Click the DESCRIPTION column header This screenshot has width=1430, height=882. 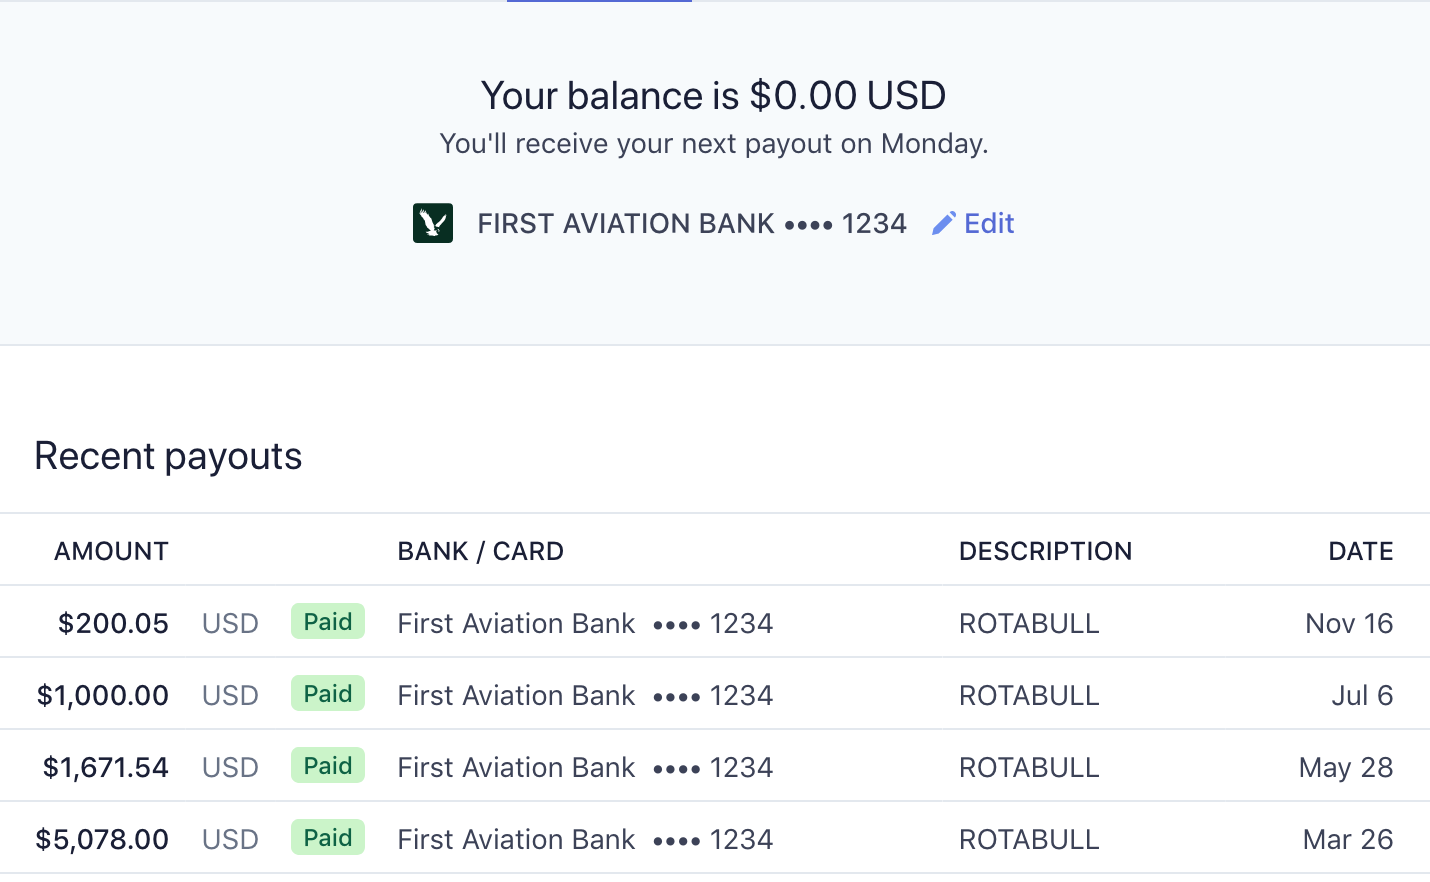pos(1045,551)
